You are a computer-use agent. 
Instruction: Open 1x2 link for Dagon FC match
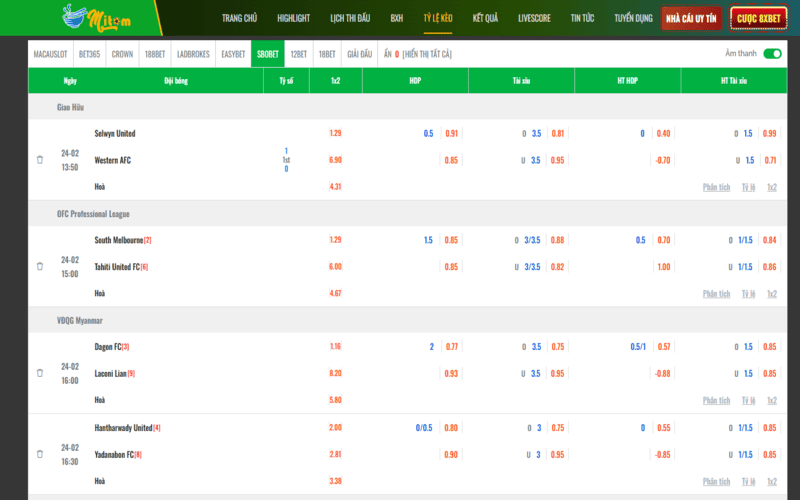(771, 400)
